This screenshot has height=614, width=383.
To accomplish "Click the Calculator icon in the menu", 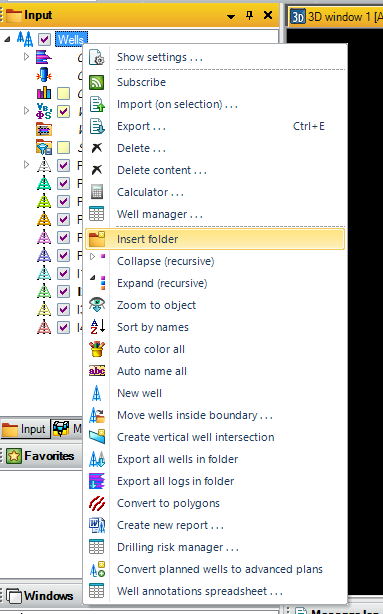I will 96,192.
